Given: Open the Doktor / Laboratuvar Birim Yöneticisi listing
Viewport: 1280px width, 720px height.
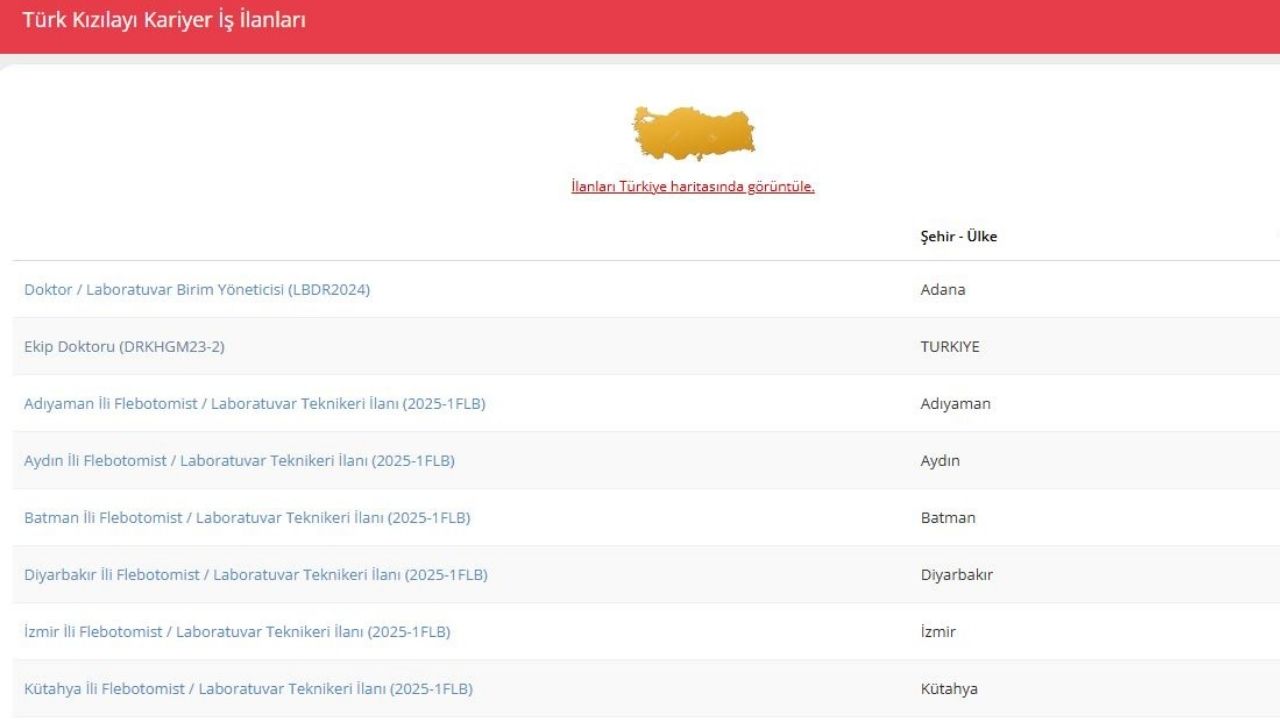Looking at the screenshot, I should [x=197, y=290].
